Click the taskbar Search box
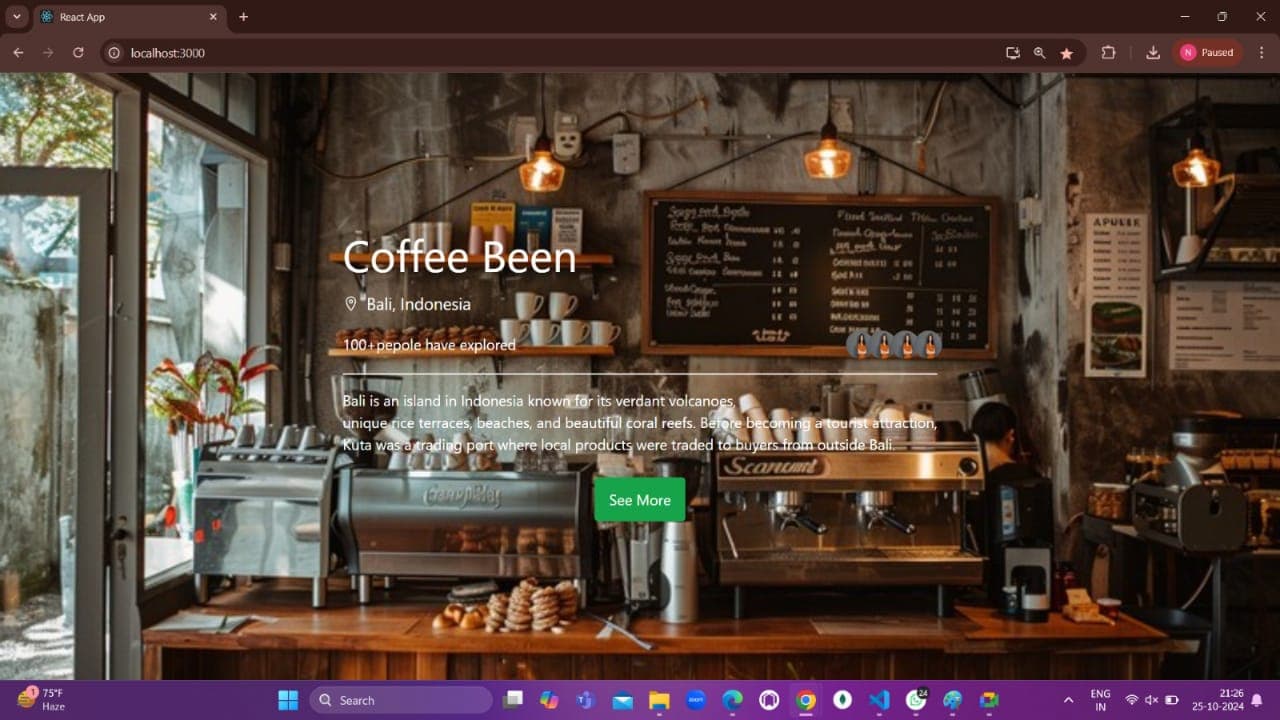The height and width of the screenshot is (720, 1280). point(400,700)
